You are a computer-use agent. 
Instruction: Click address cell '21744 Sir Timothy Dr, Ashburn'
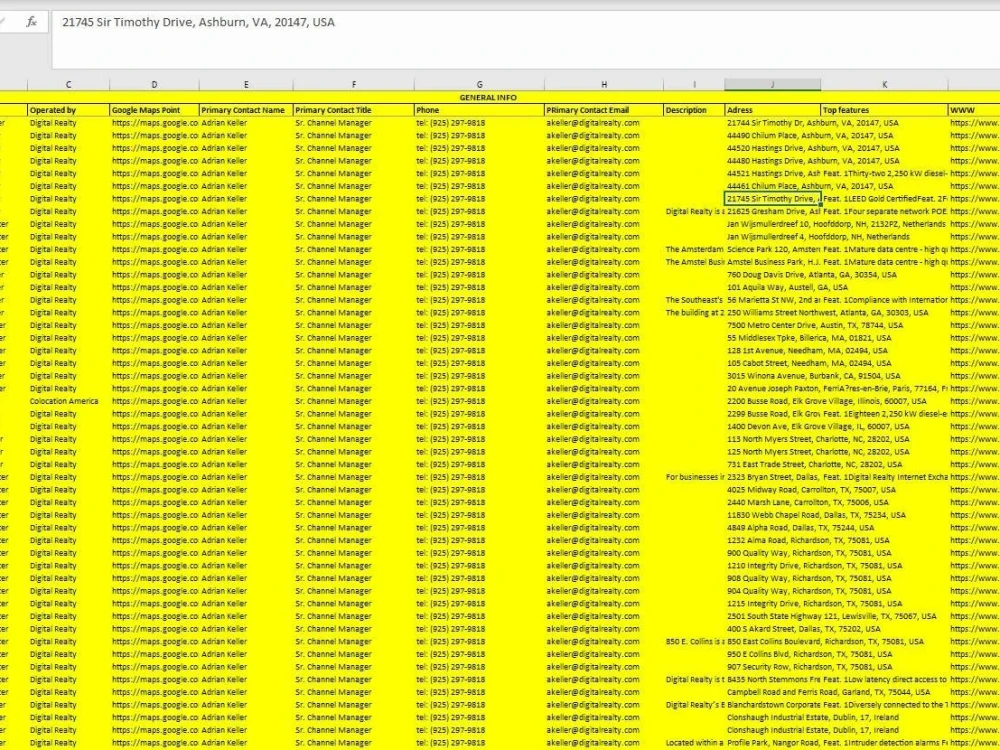[x=773, y=123]
